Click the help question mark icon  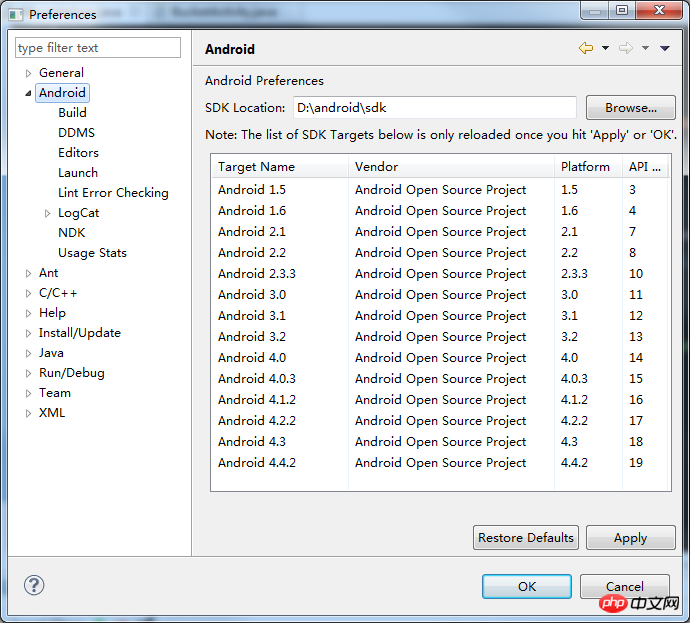[x=34, y=585]
